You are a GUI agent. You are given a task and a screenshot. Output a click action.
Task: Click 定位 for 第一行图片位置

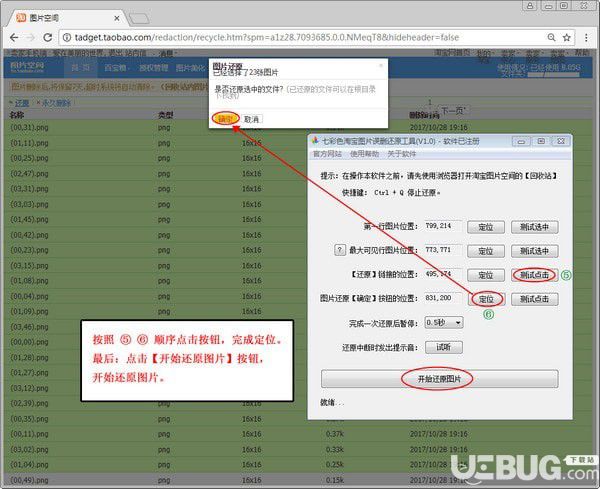(486, 227)
